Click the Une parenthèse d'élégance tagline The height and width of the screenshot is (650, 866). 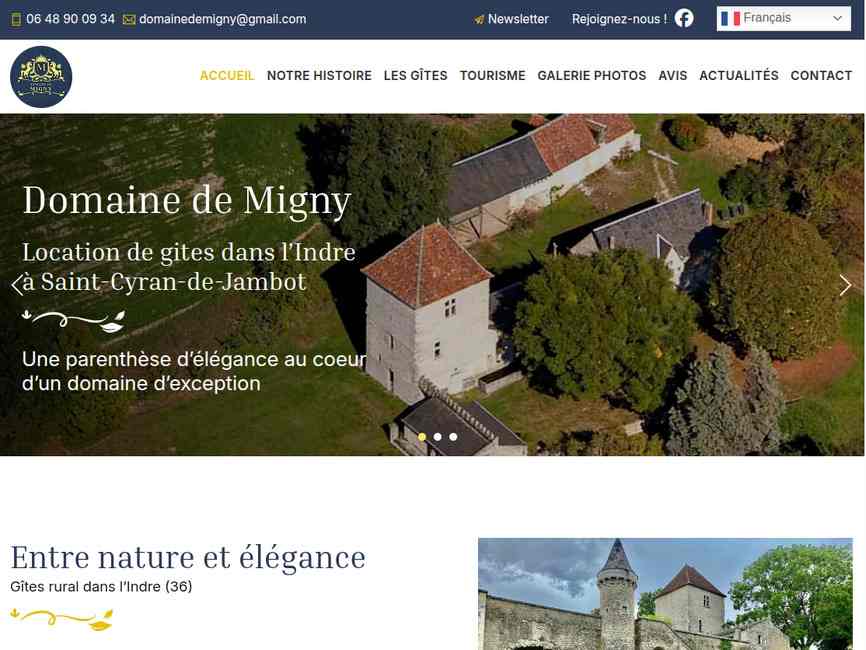point(194,371)
